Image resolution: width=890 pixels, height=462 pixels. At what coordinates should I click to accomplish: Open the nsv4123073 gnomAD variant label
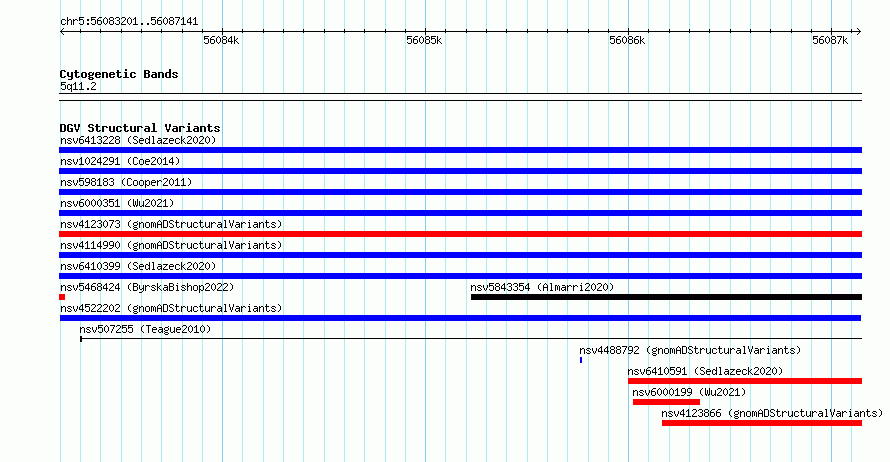(171, 224)
